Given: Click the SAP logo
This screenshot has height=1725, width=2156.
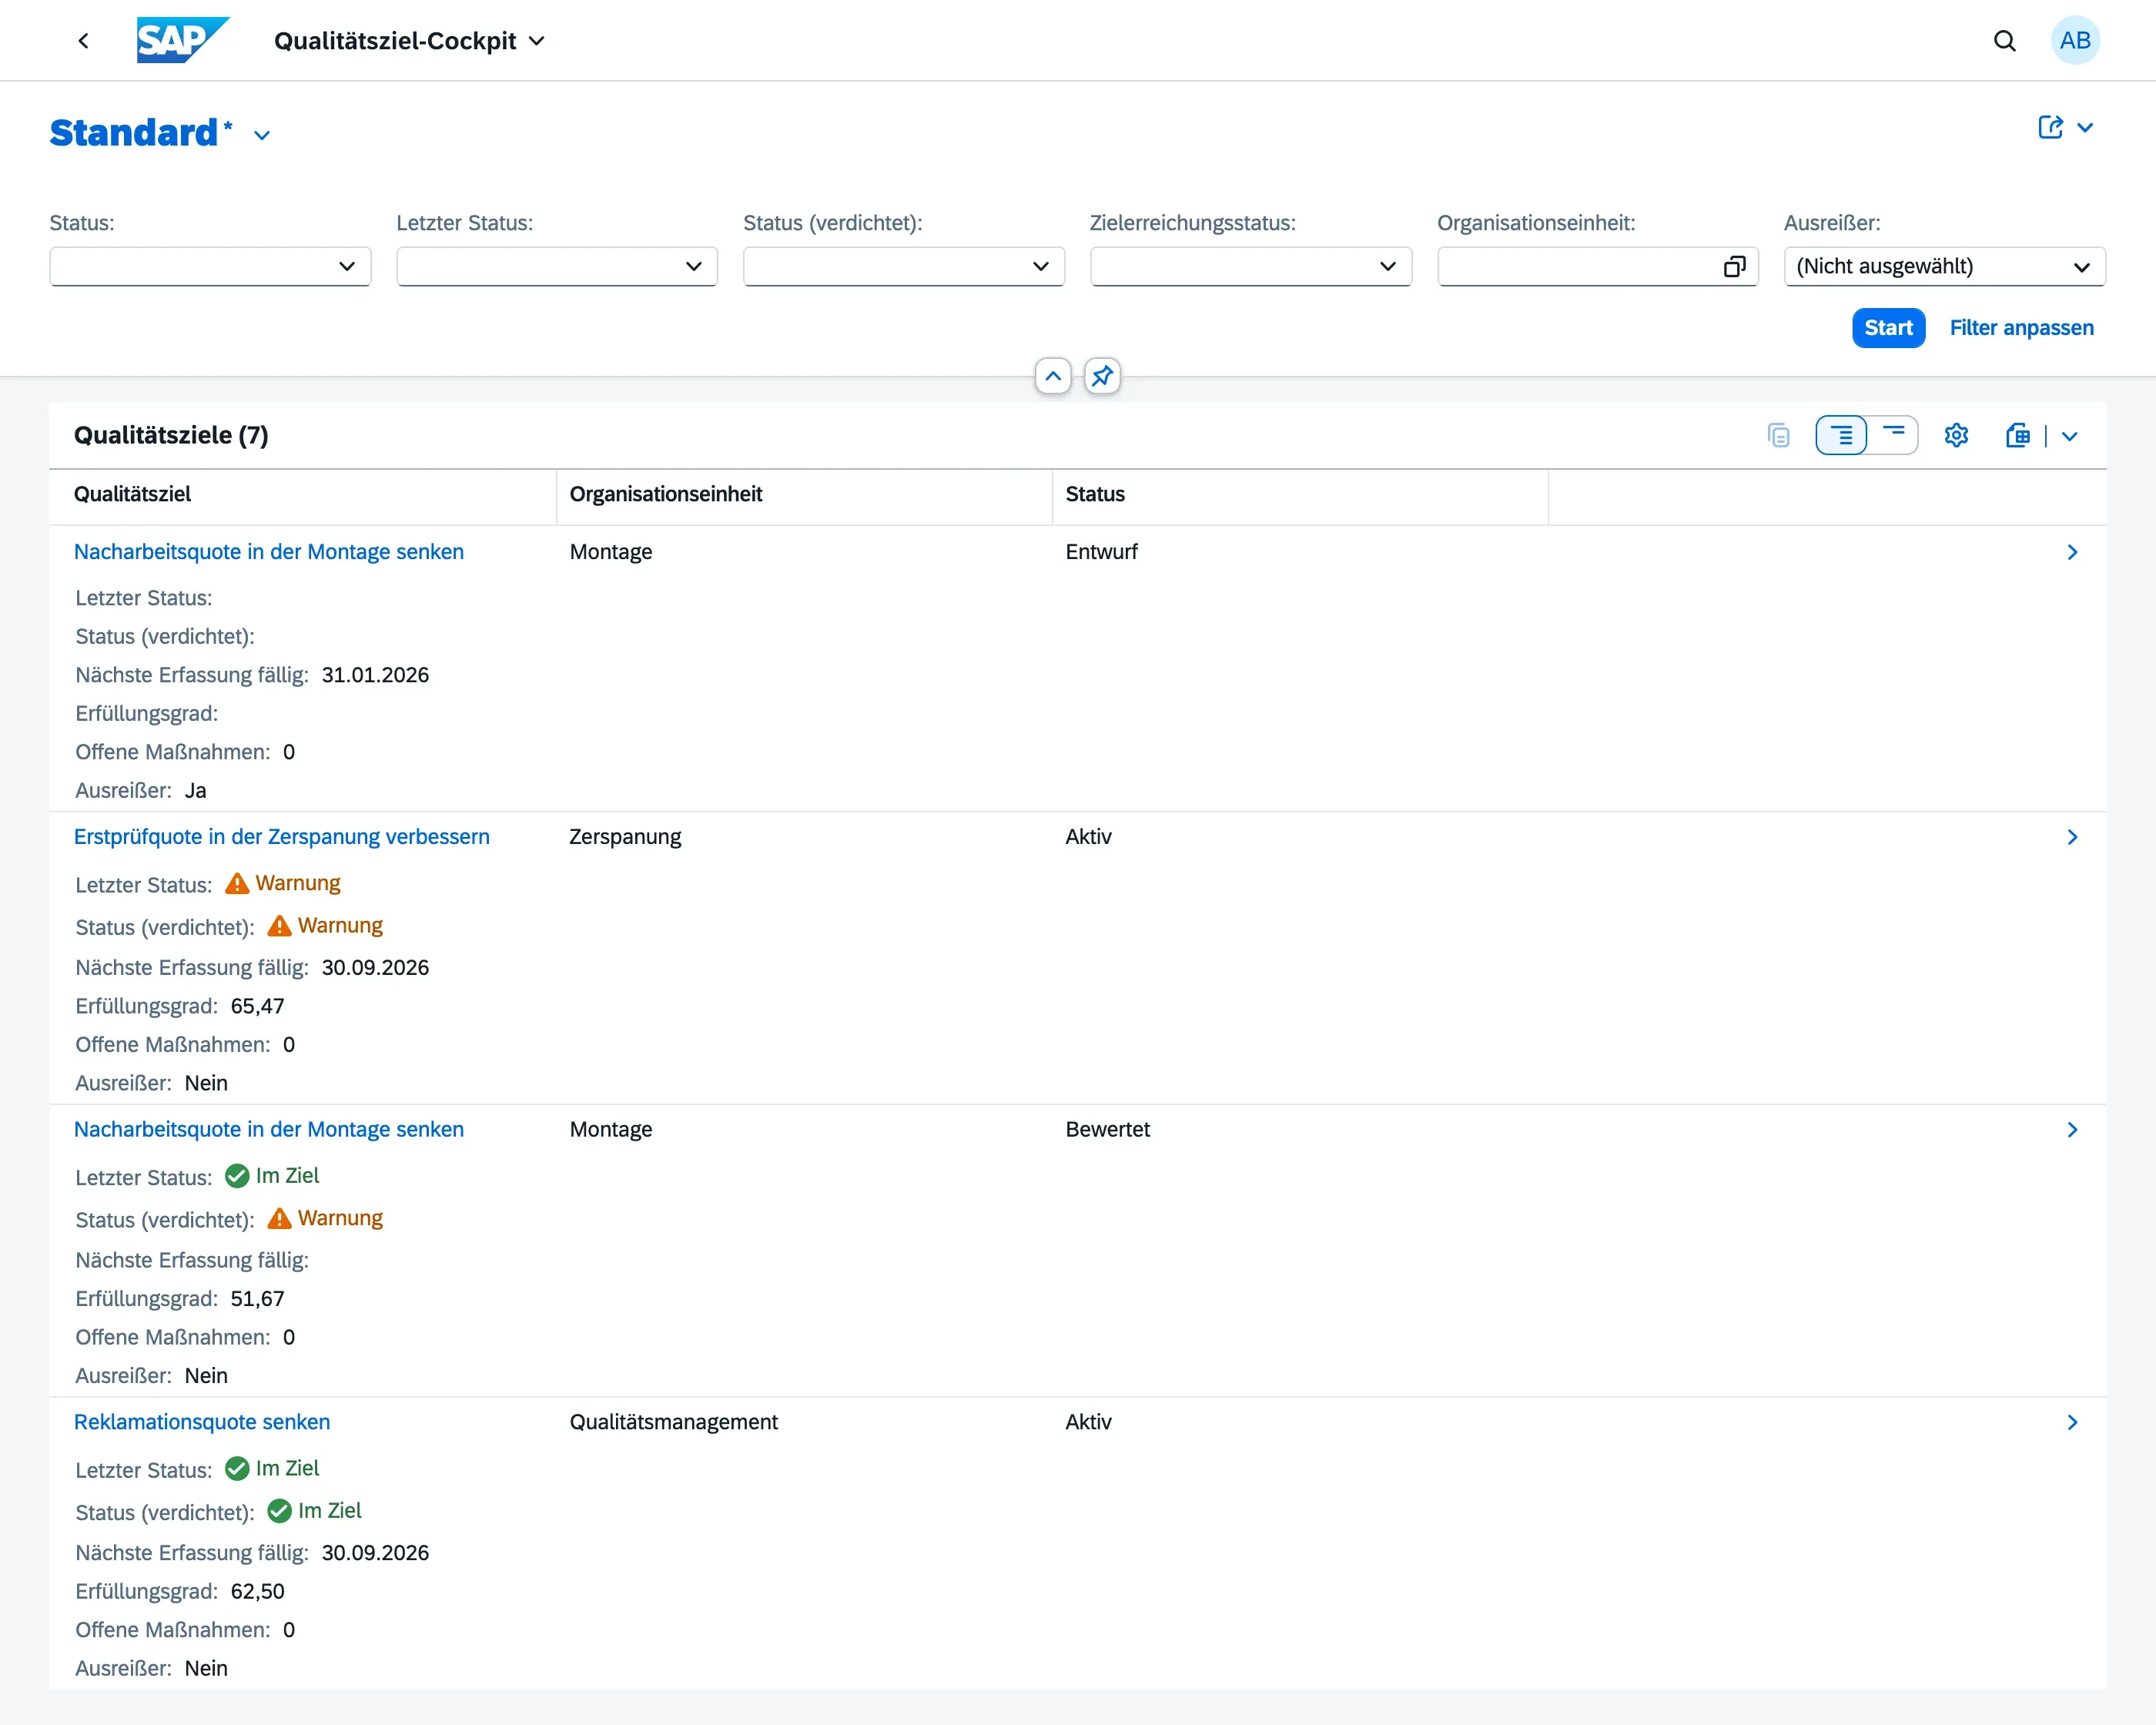Looking at the screenshot, I should point(183,41).
